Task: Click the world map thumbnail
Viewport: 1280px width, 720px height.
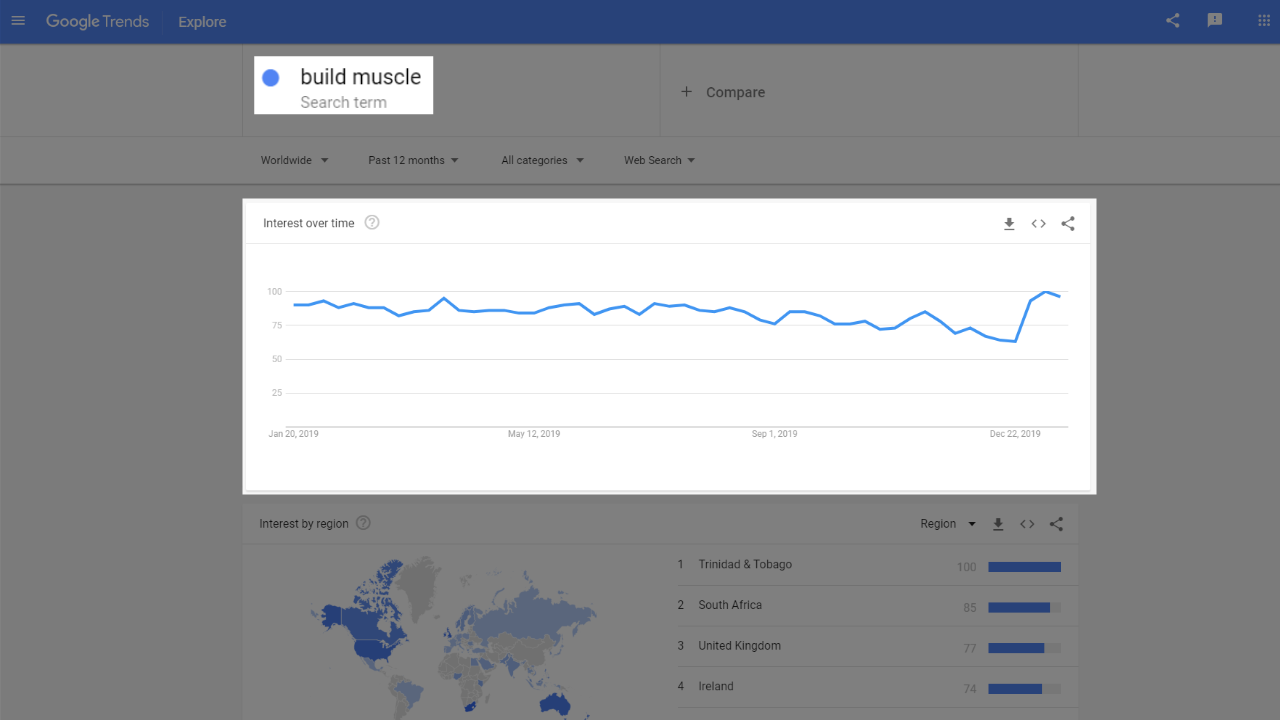Action: 455,638
